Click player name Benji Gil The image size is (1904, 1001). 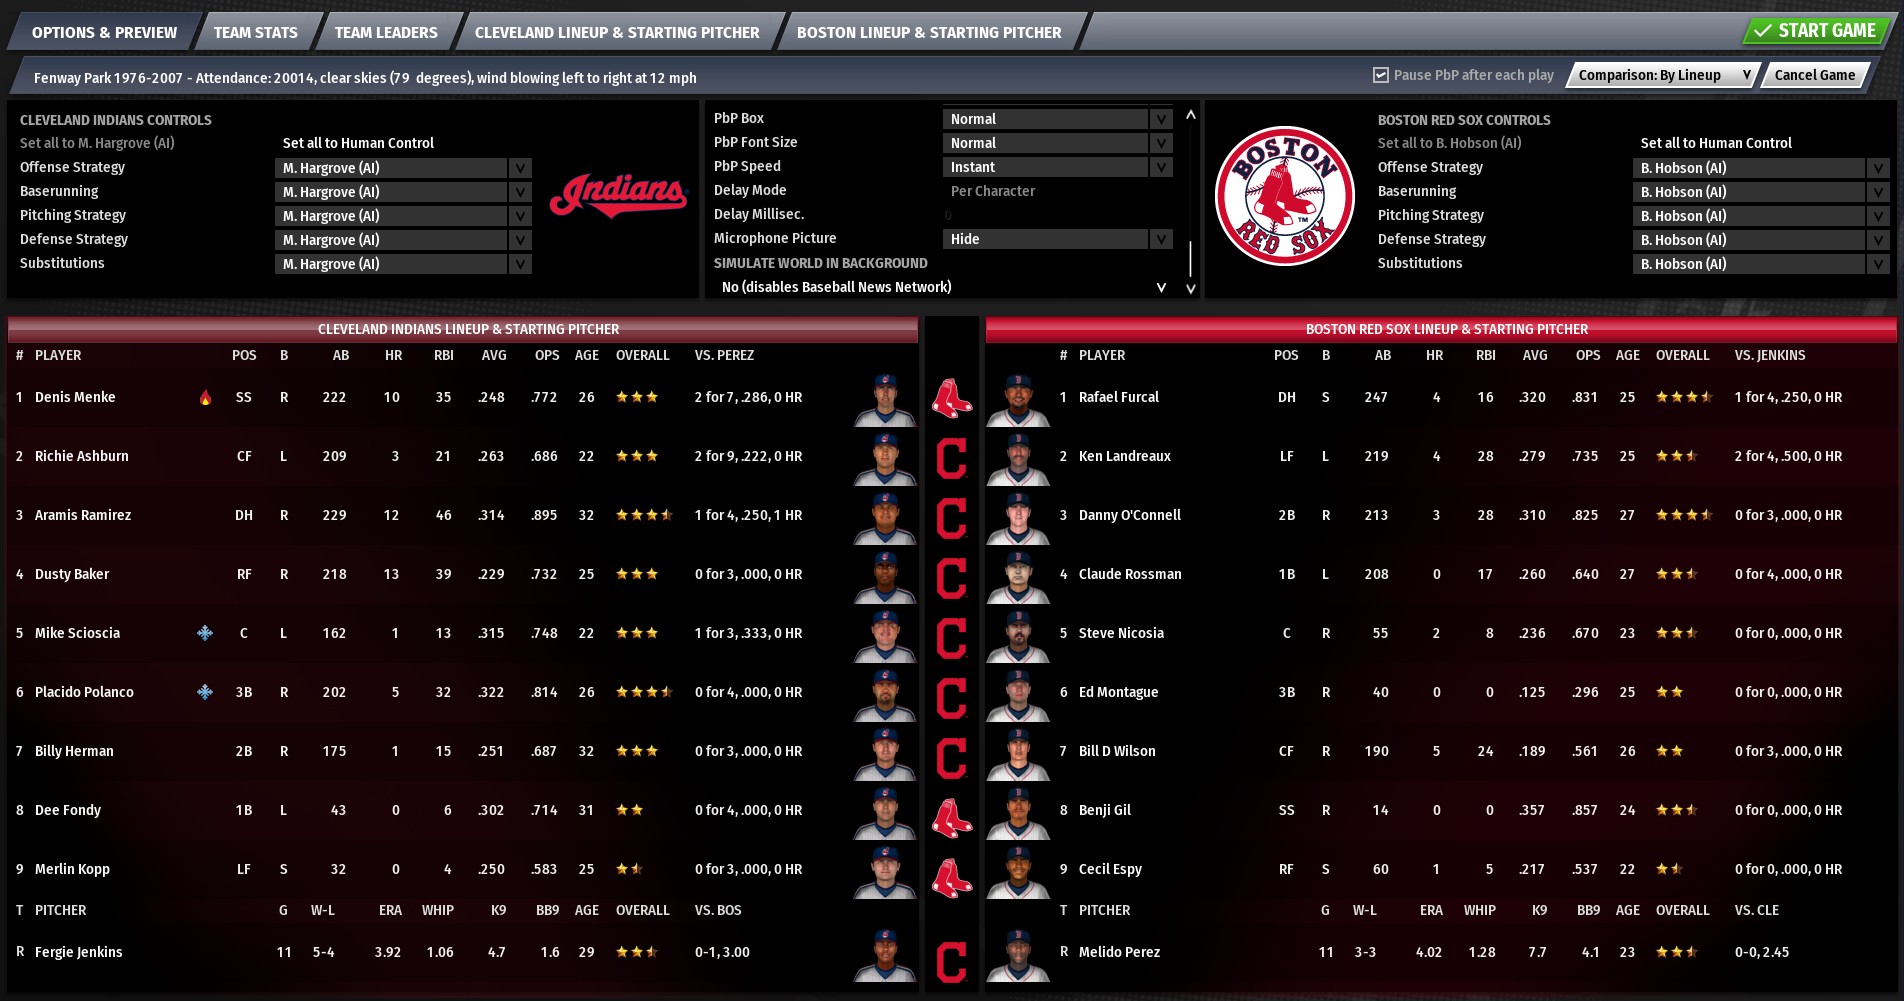point(1105,810)
